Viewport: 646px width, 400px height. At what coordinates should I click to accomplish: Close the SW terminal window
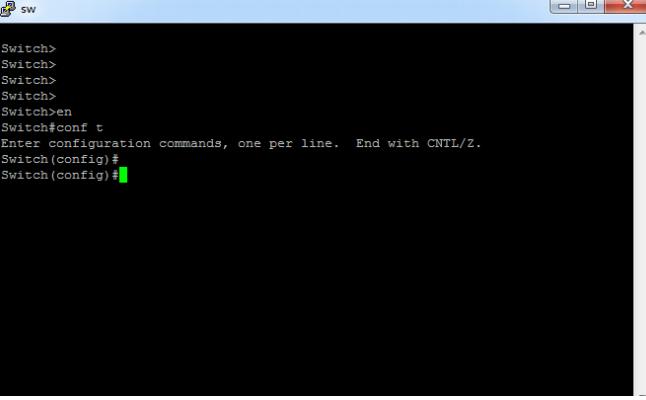(x=626, y=5)
